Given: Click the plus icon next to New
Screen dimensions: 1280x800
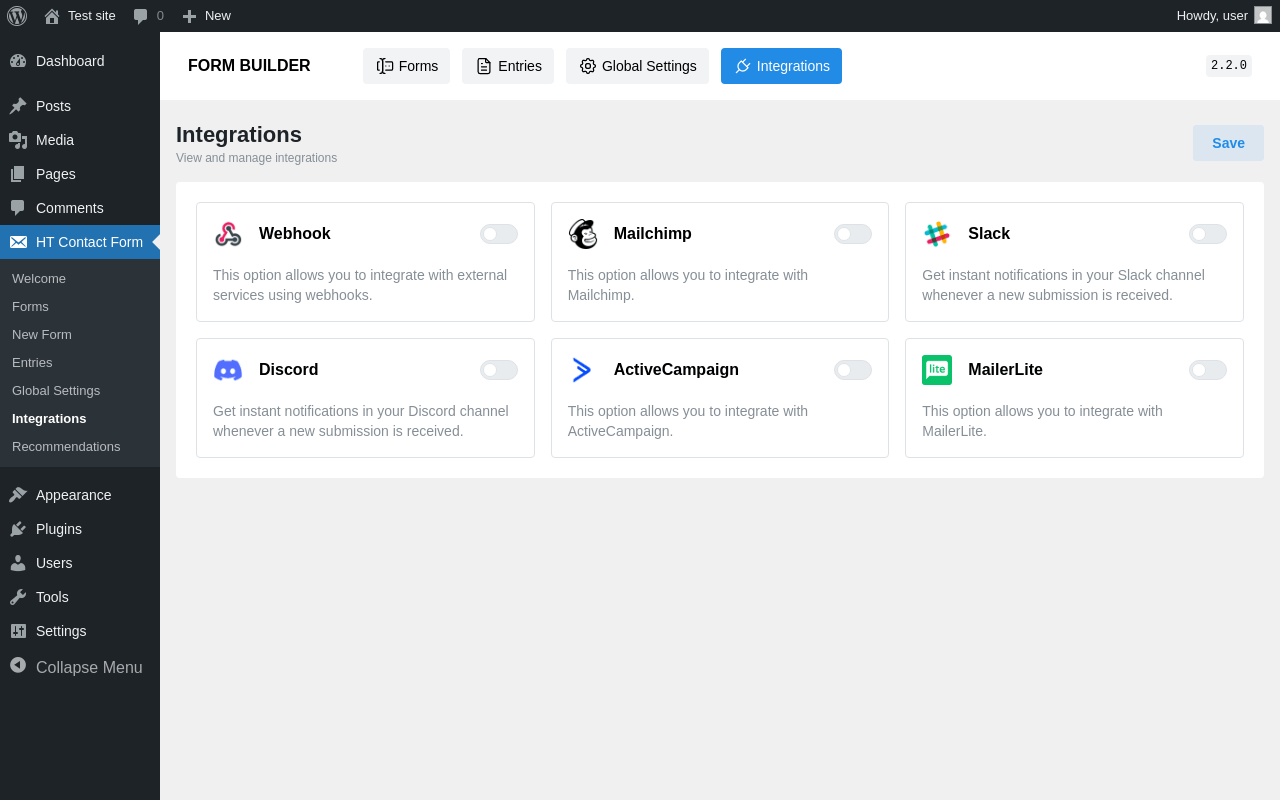Looking at the screenshot, I should (x=189, y=16).
